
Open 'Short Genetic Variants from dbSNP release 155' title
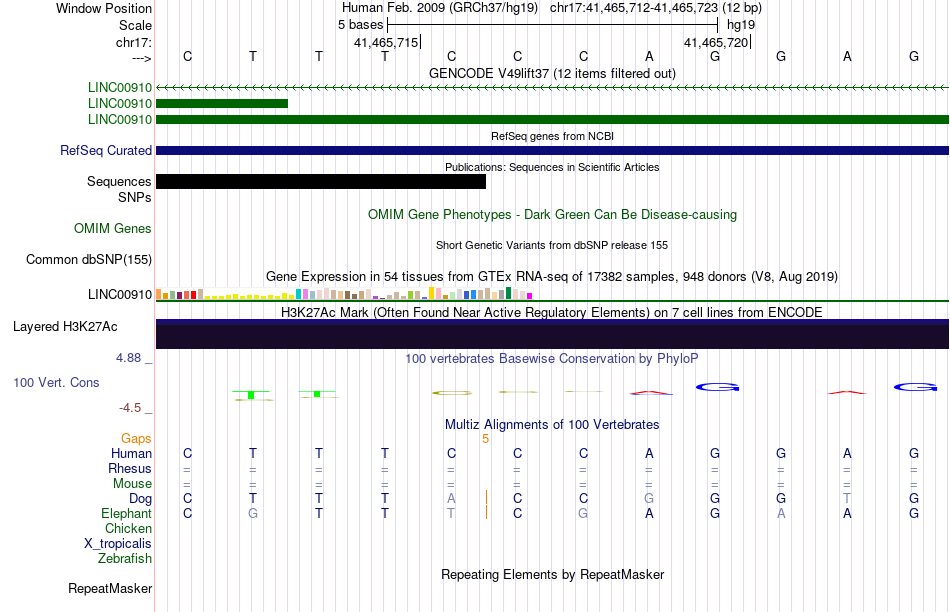click(552, 245)
